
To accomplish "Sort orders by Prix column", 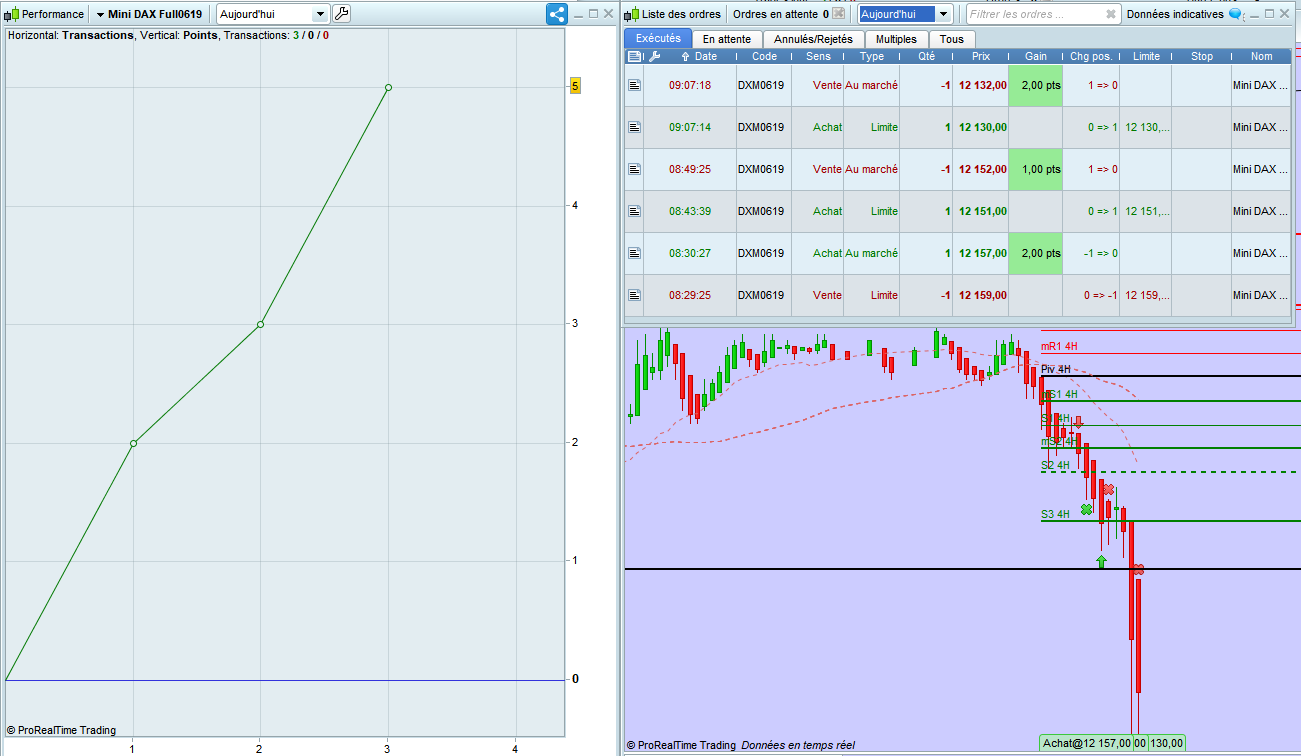I will click(981, 57).
